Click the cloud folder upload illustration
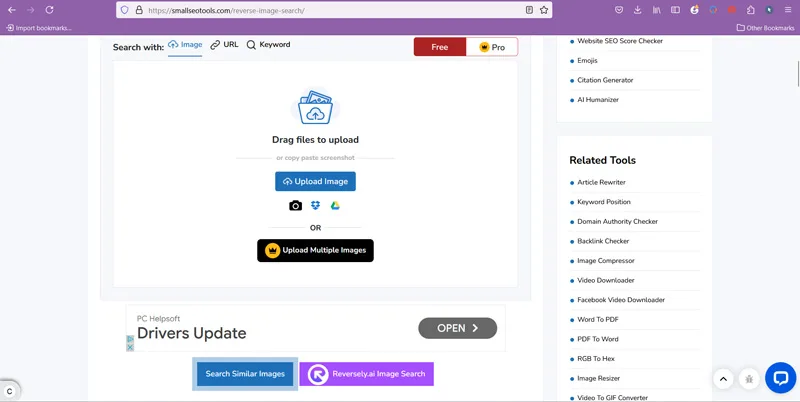The height and width of the screenshot is (402, 800). (x=315, y=107)
